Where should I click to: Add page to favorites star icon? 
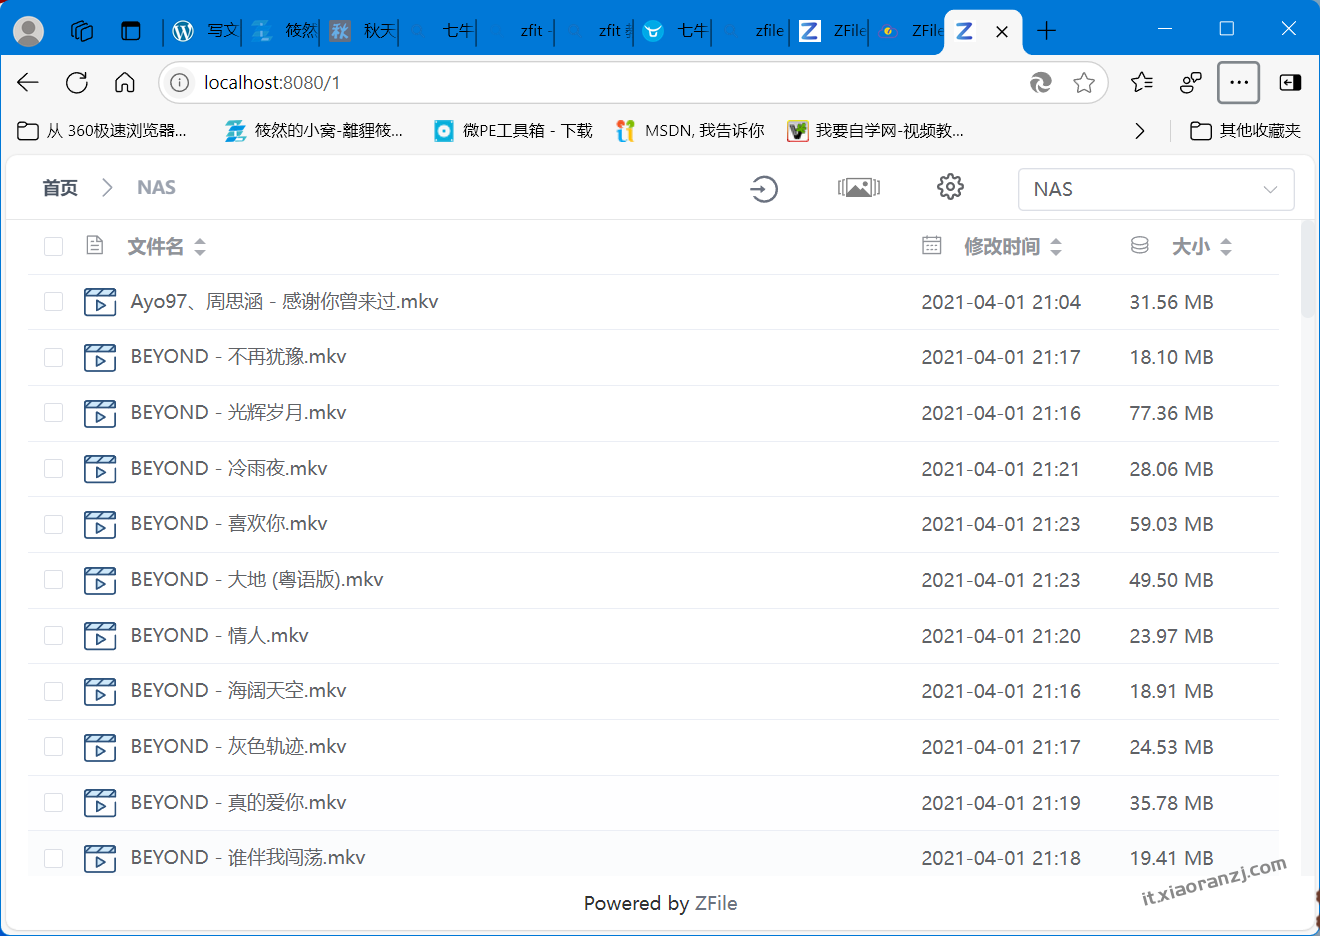(x=1084, y=83)
